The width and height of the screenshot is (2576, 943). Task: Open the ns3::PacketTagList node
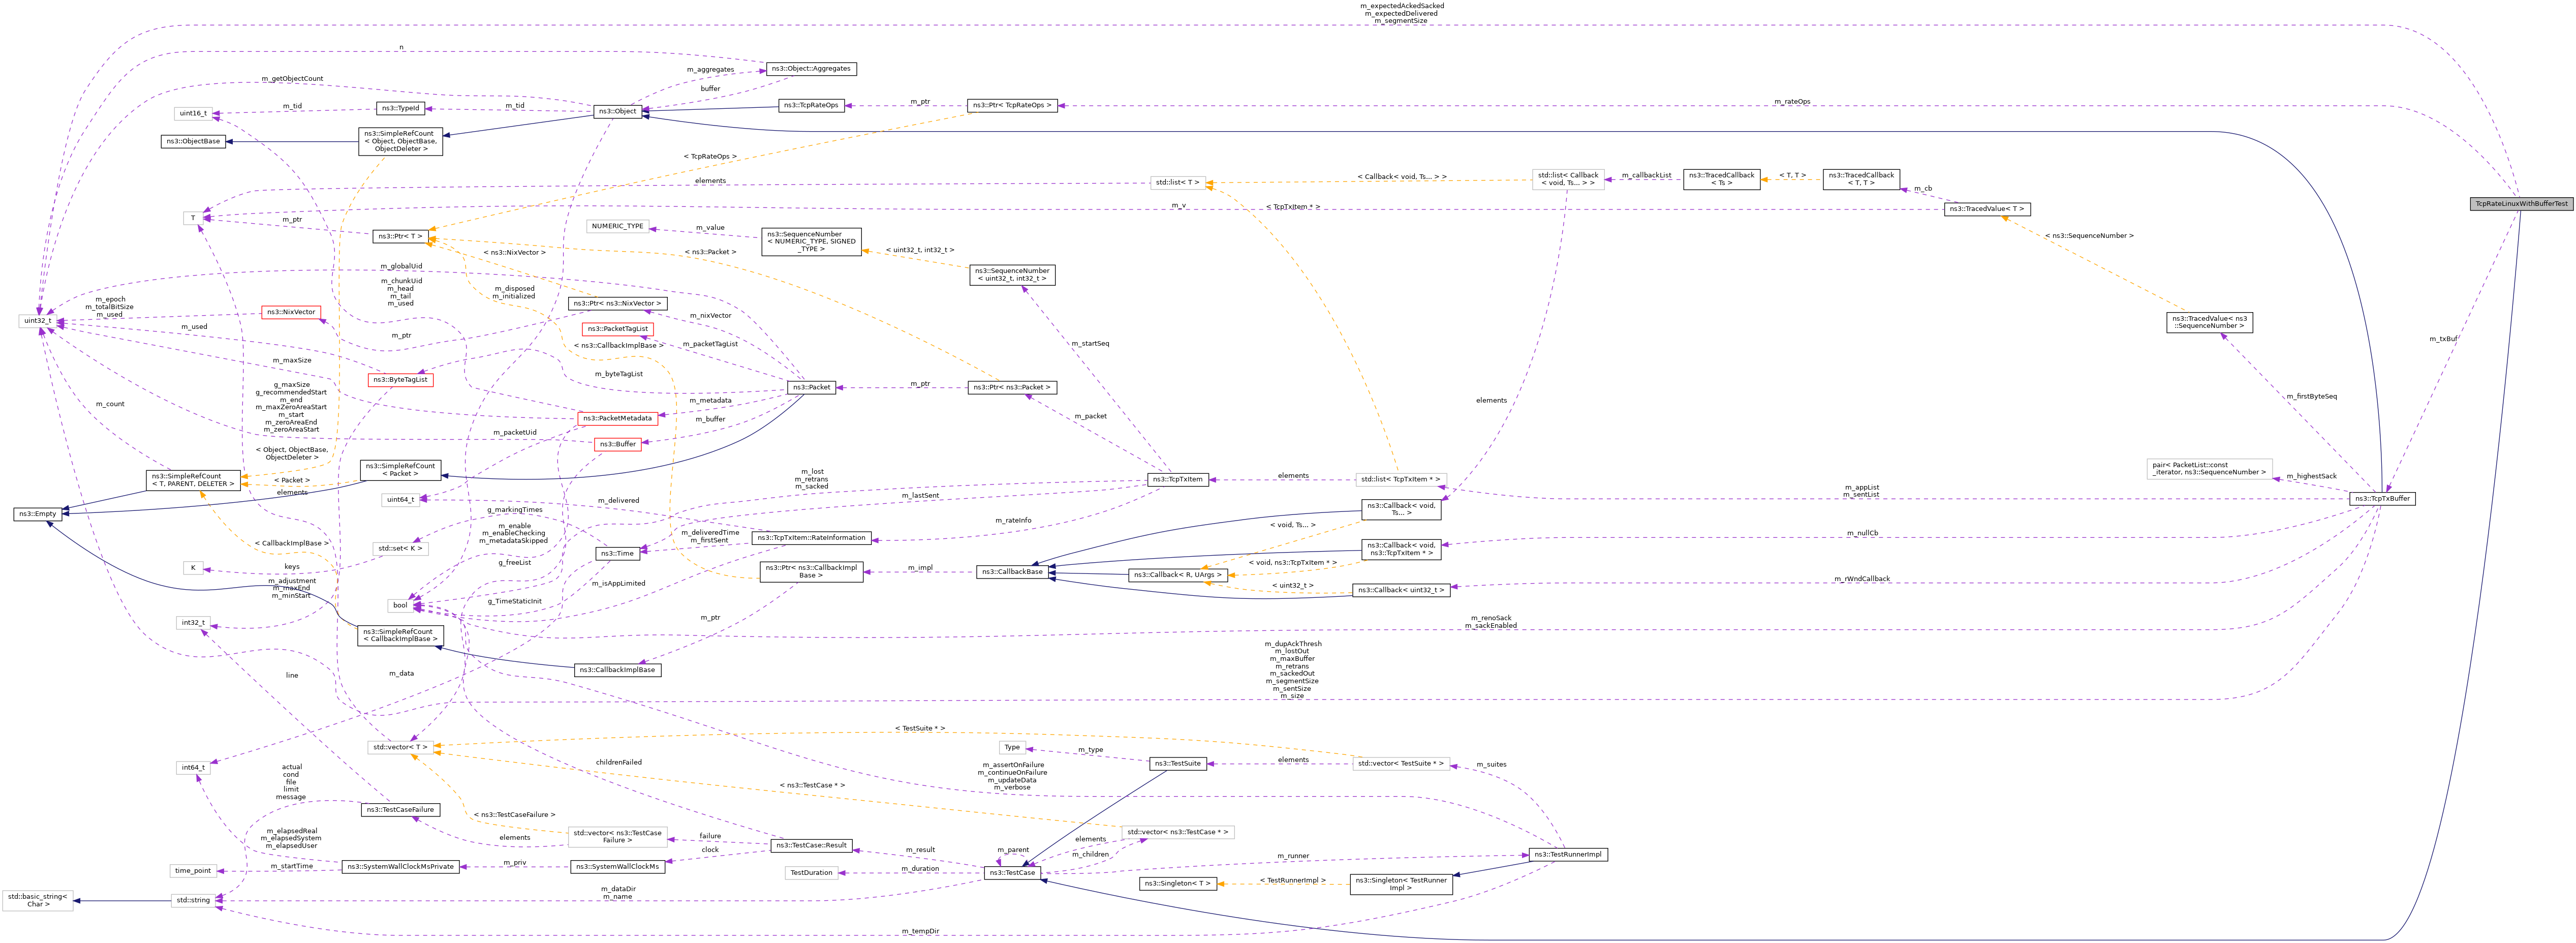coord(618,329)
